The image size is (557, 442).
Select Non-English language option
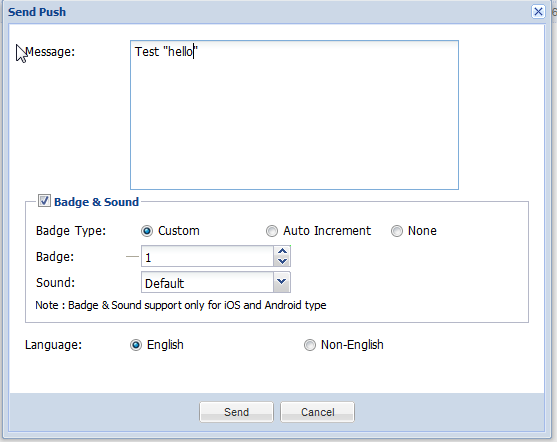[310, 345]
